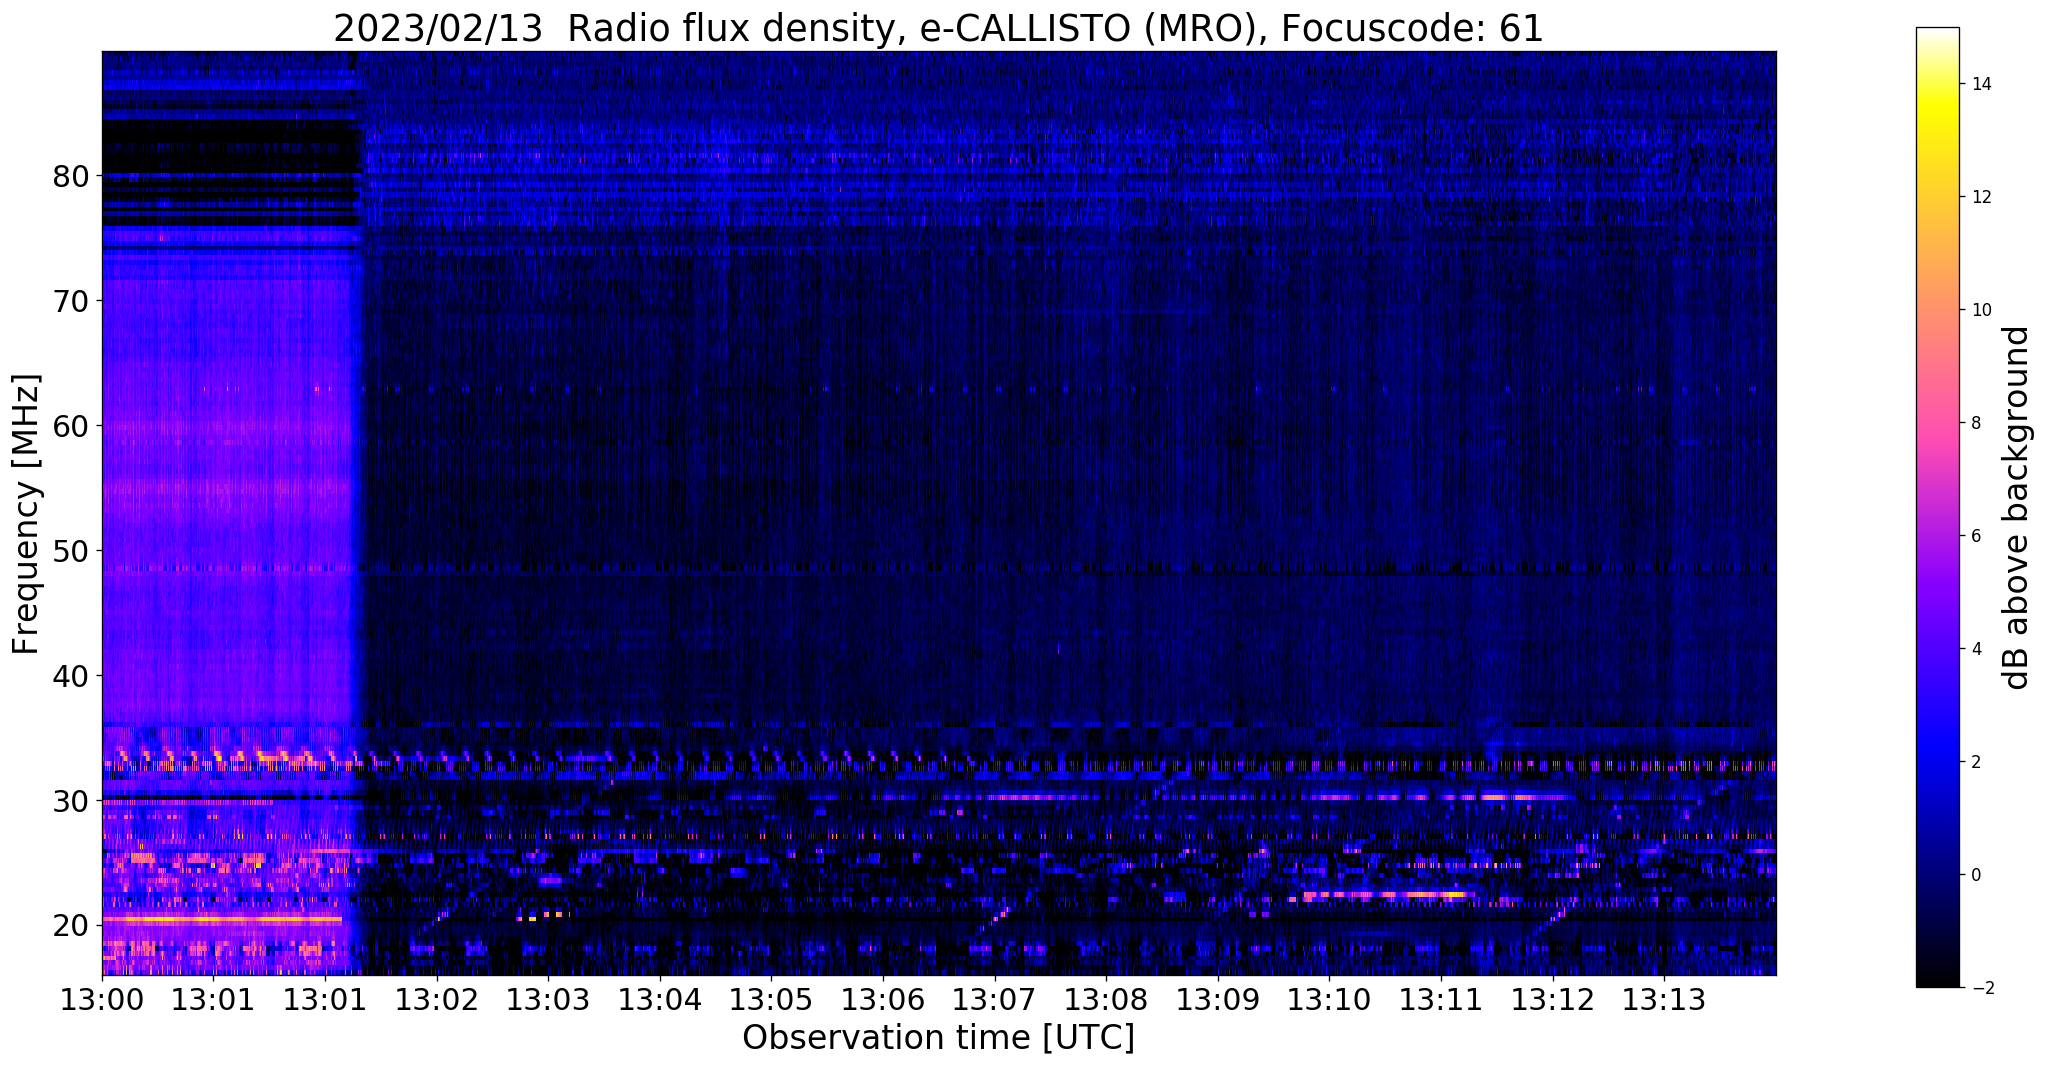The height and width of the screenshot is (1067, 2047).
Task: Click the bright streak near 22 MHz at 13:10
Action: [x=1388, y=894]
